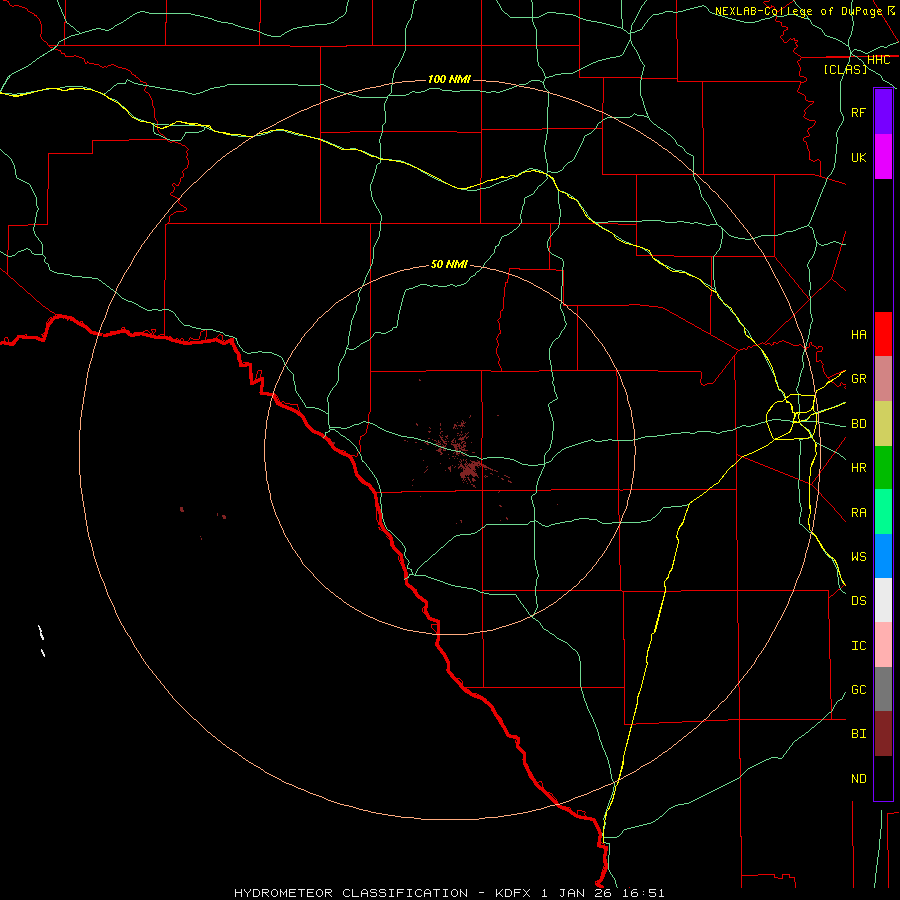Click the "ND" legend label
The image size is (900, 900).
pos(859,779)
